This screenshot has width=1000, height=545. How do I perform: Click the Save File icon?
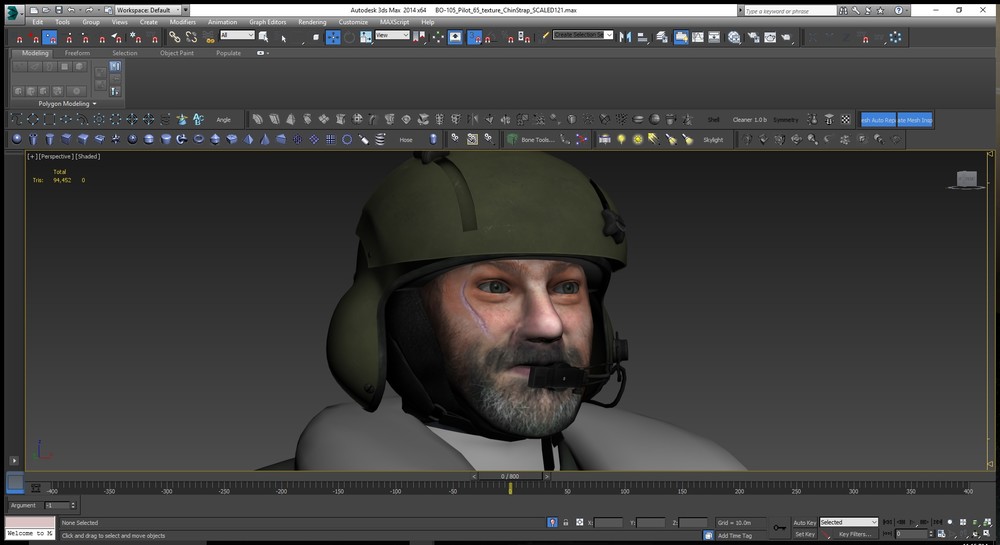point(57,9)
